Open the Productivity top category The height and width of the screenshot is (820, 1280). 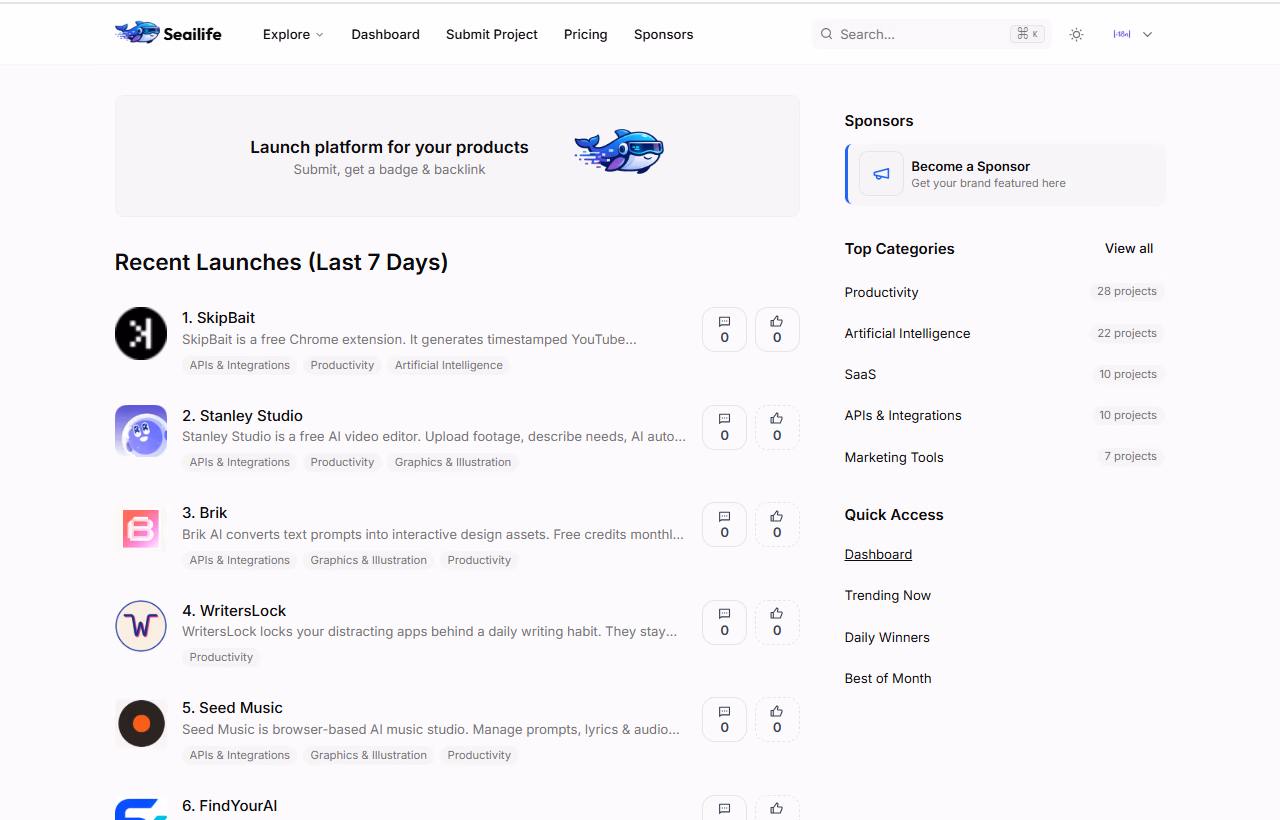click(x=881, y=292)
